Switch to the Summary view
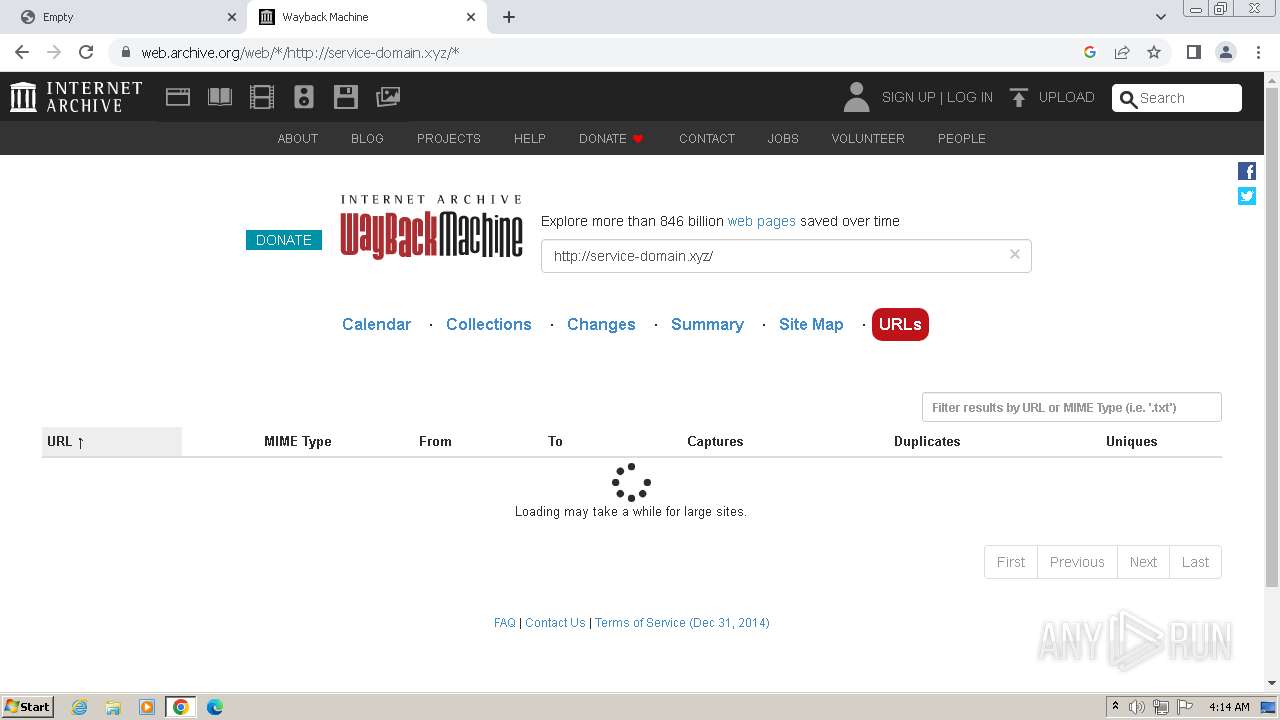Image resolution: width=1280 pixels, height=720 pixels. [707, 324]
